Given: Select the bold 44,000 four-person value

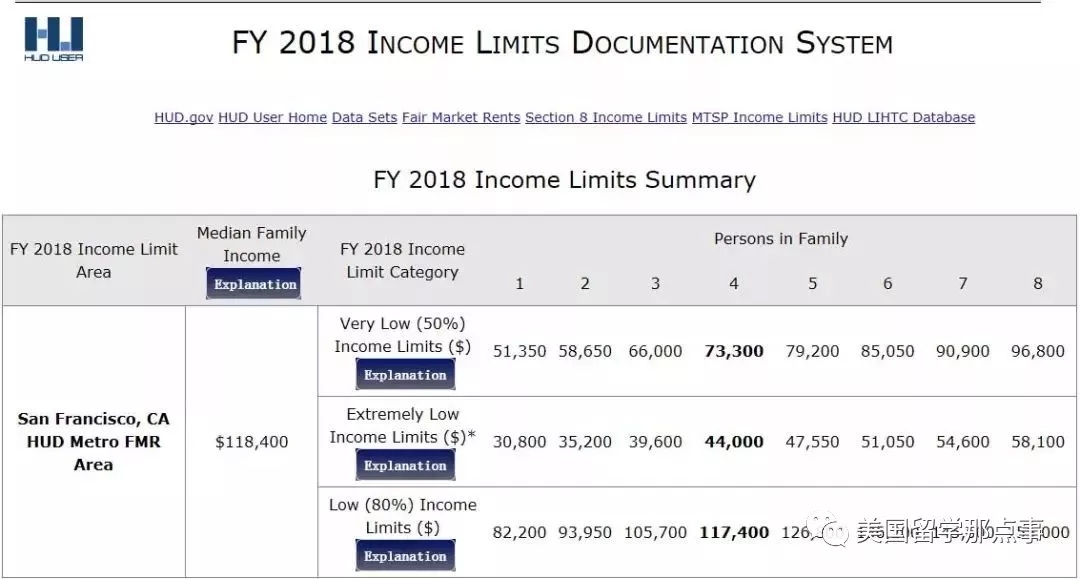Looking at the screenshot, I should [734, 442].
